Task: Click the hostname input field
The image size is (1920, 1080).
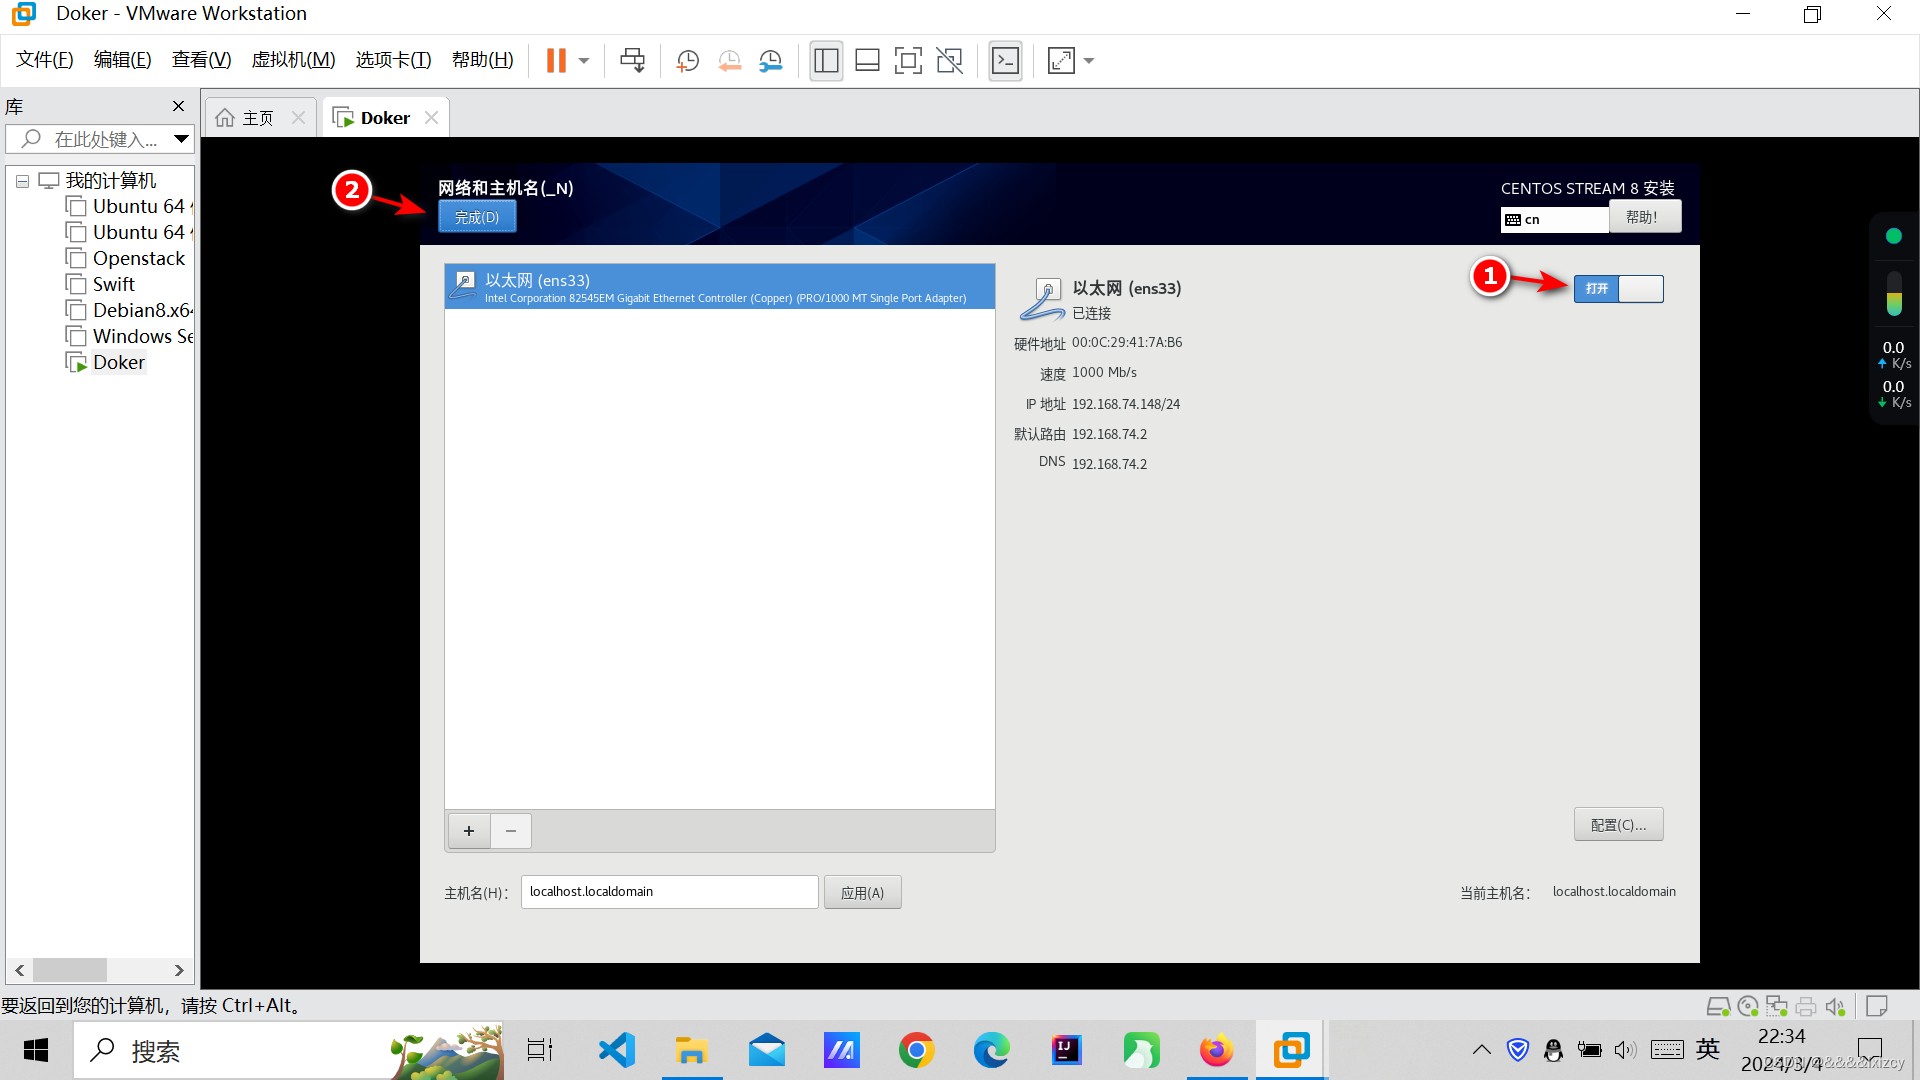Action: point(669,892)
